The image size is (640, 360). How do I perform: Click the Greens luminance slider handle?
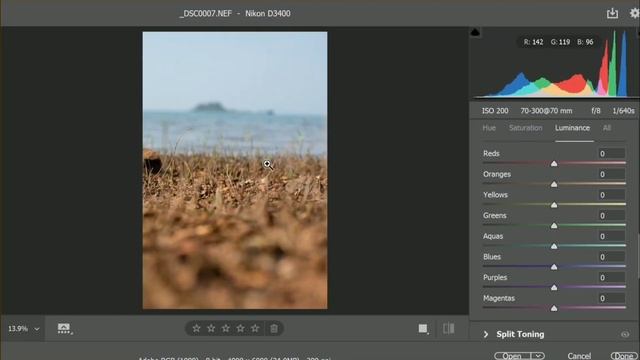click(554, 226)
